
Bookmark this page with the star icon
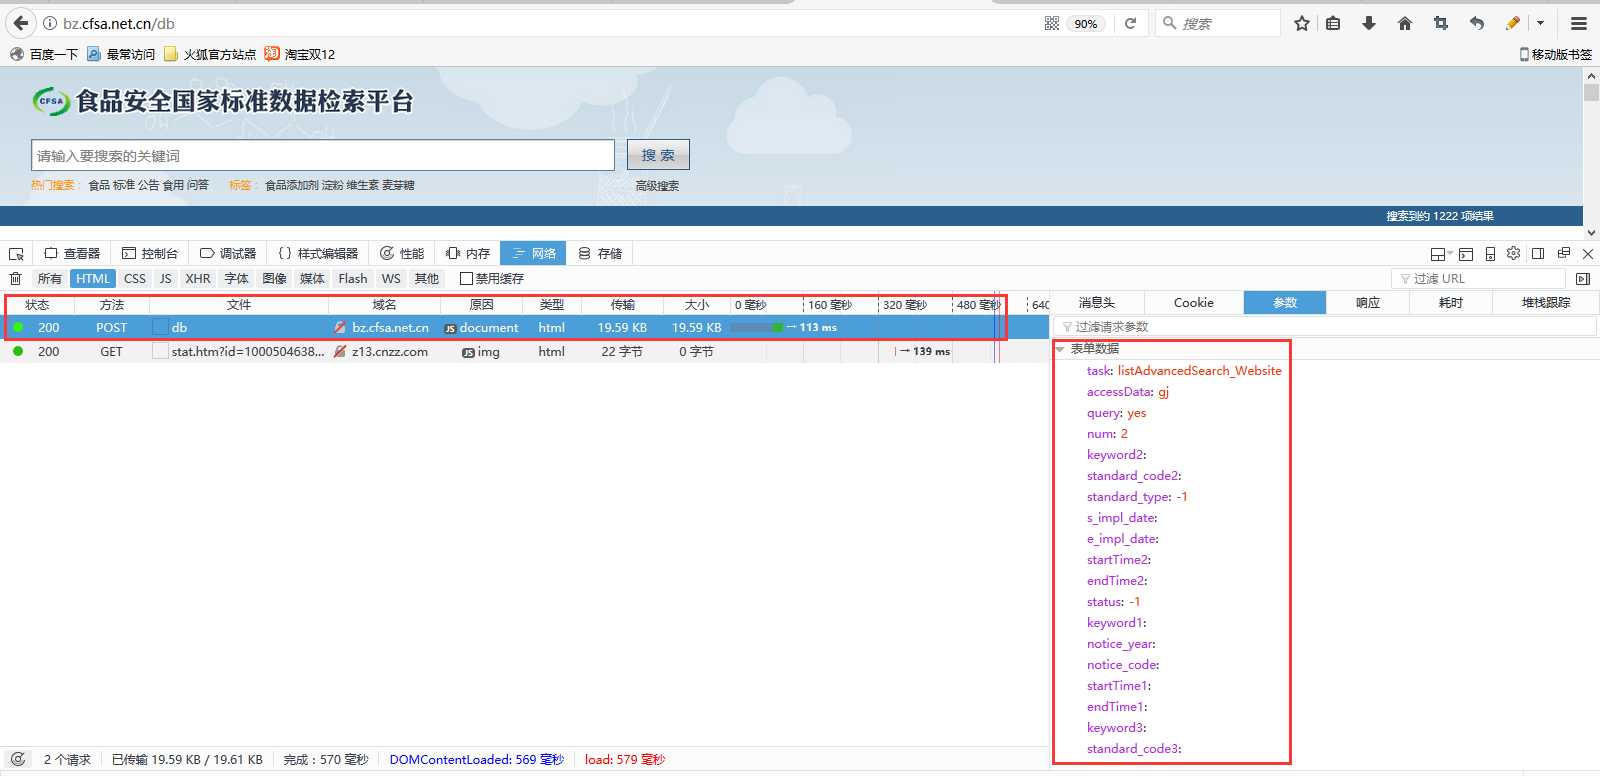coord(1301,23)
